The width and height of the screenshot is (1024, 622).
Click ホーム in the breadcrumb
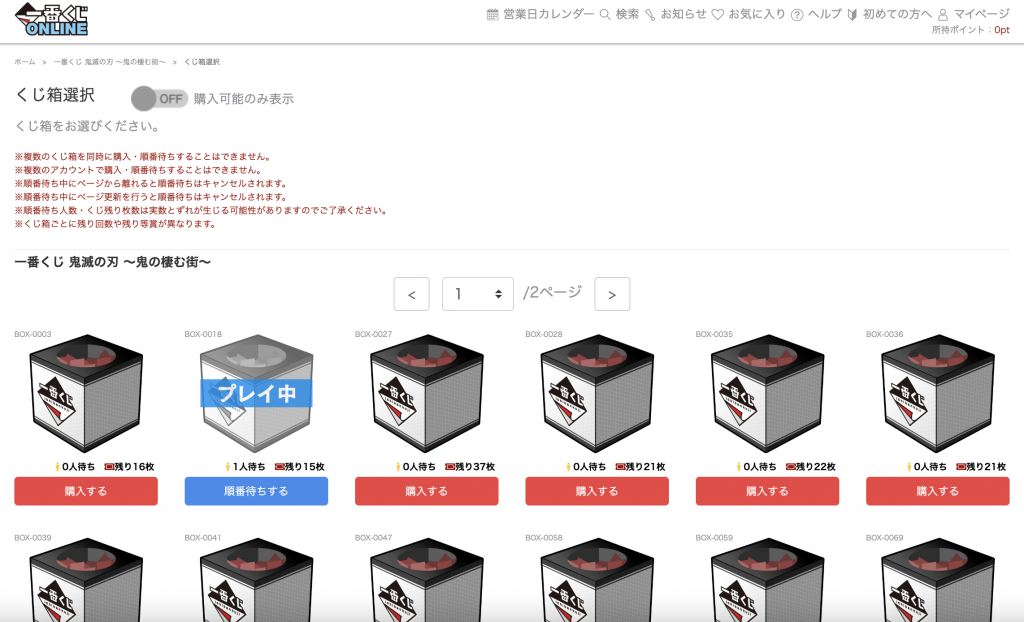tap(25, 62)
